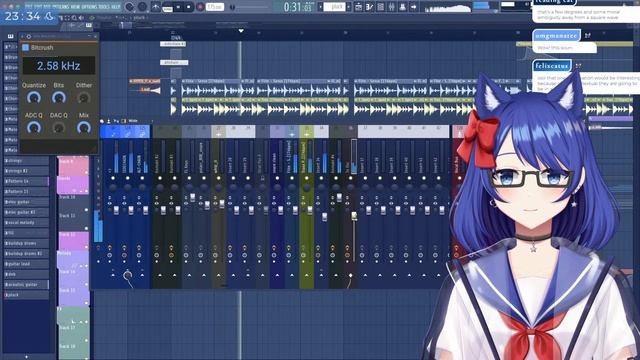This screenshot has height=360, width=640.
Task: Select Pattern 14 in the list
Action: (26, 181)
